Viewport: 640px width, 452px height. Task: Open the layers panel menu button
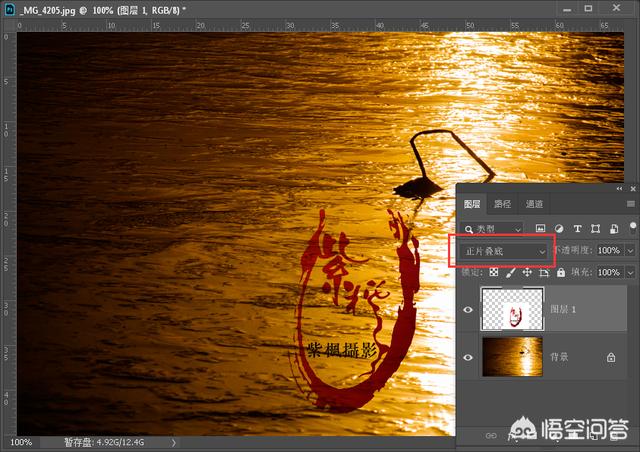630,204
